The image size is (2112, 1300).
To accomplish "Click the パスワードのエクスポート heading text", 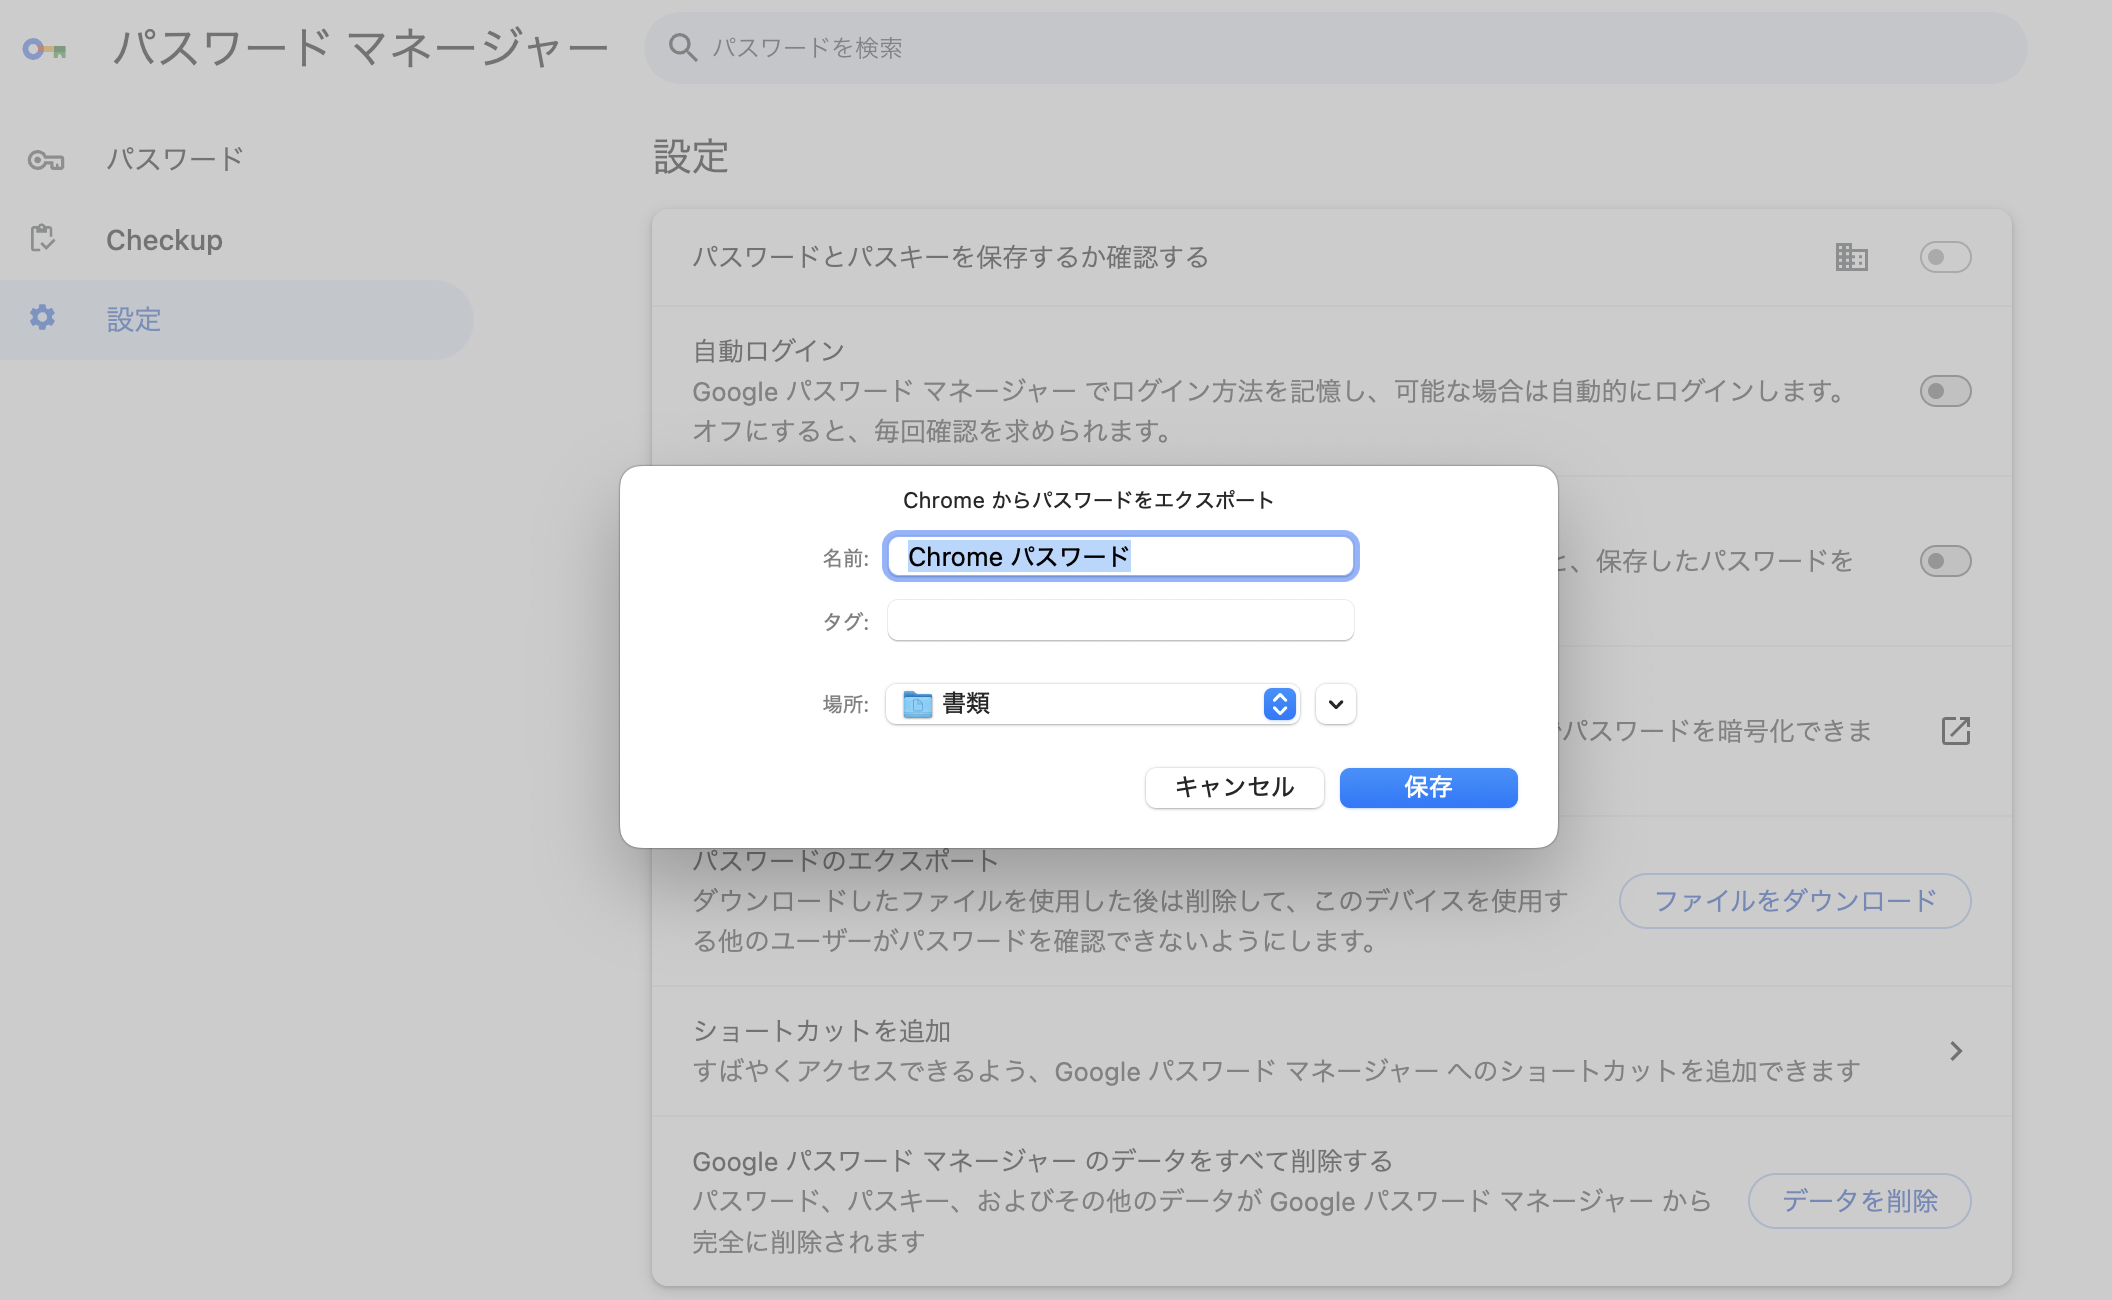I will [x=846, y=861].
